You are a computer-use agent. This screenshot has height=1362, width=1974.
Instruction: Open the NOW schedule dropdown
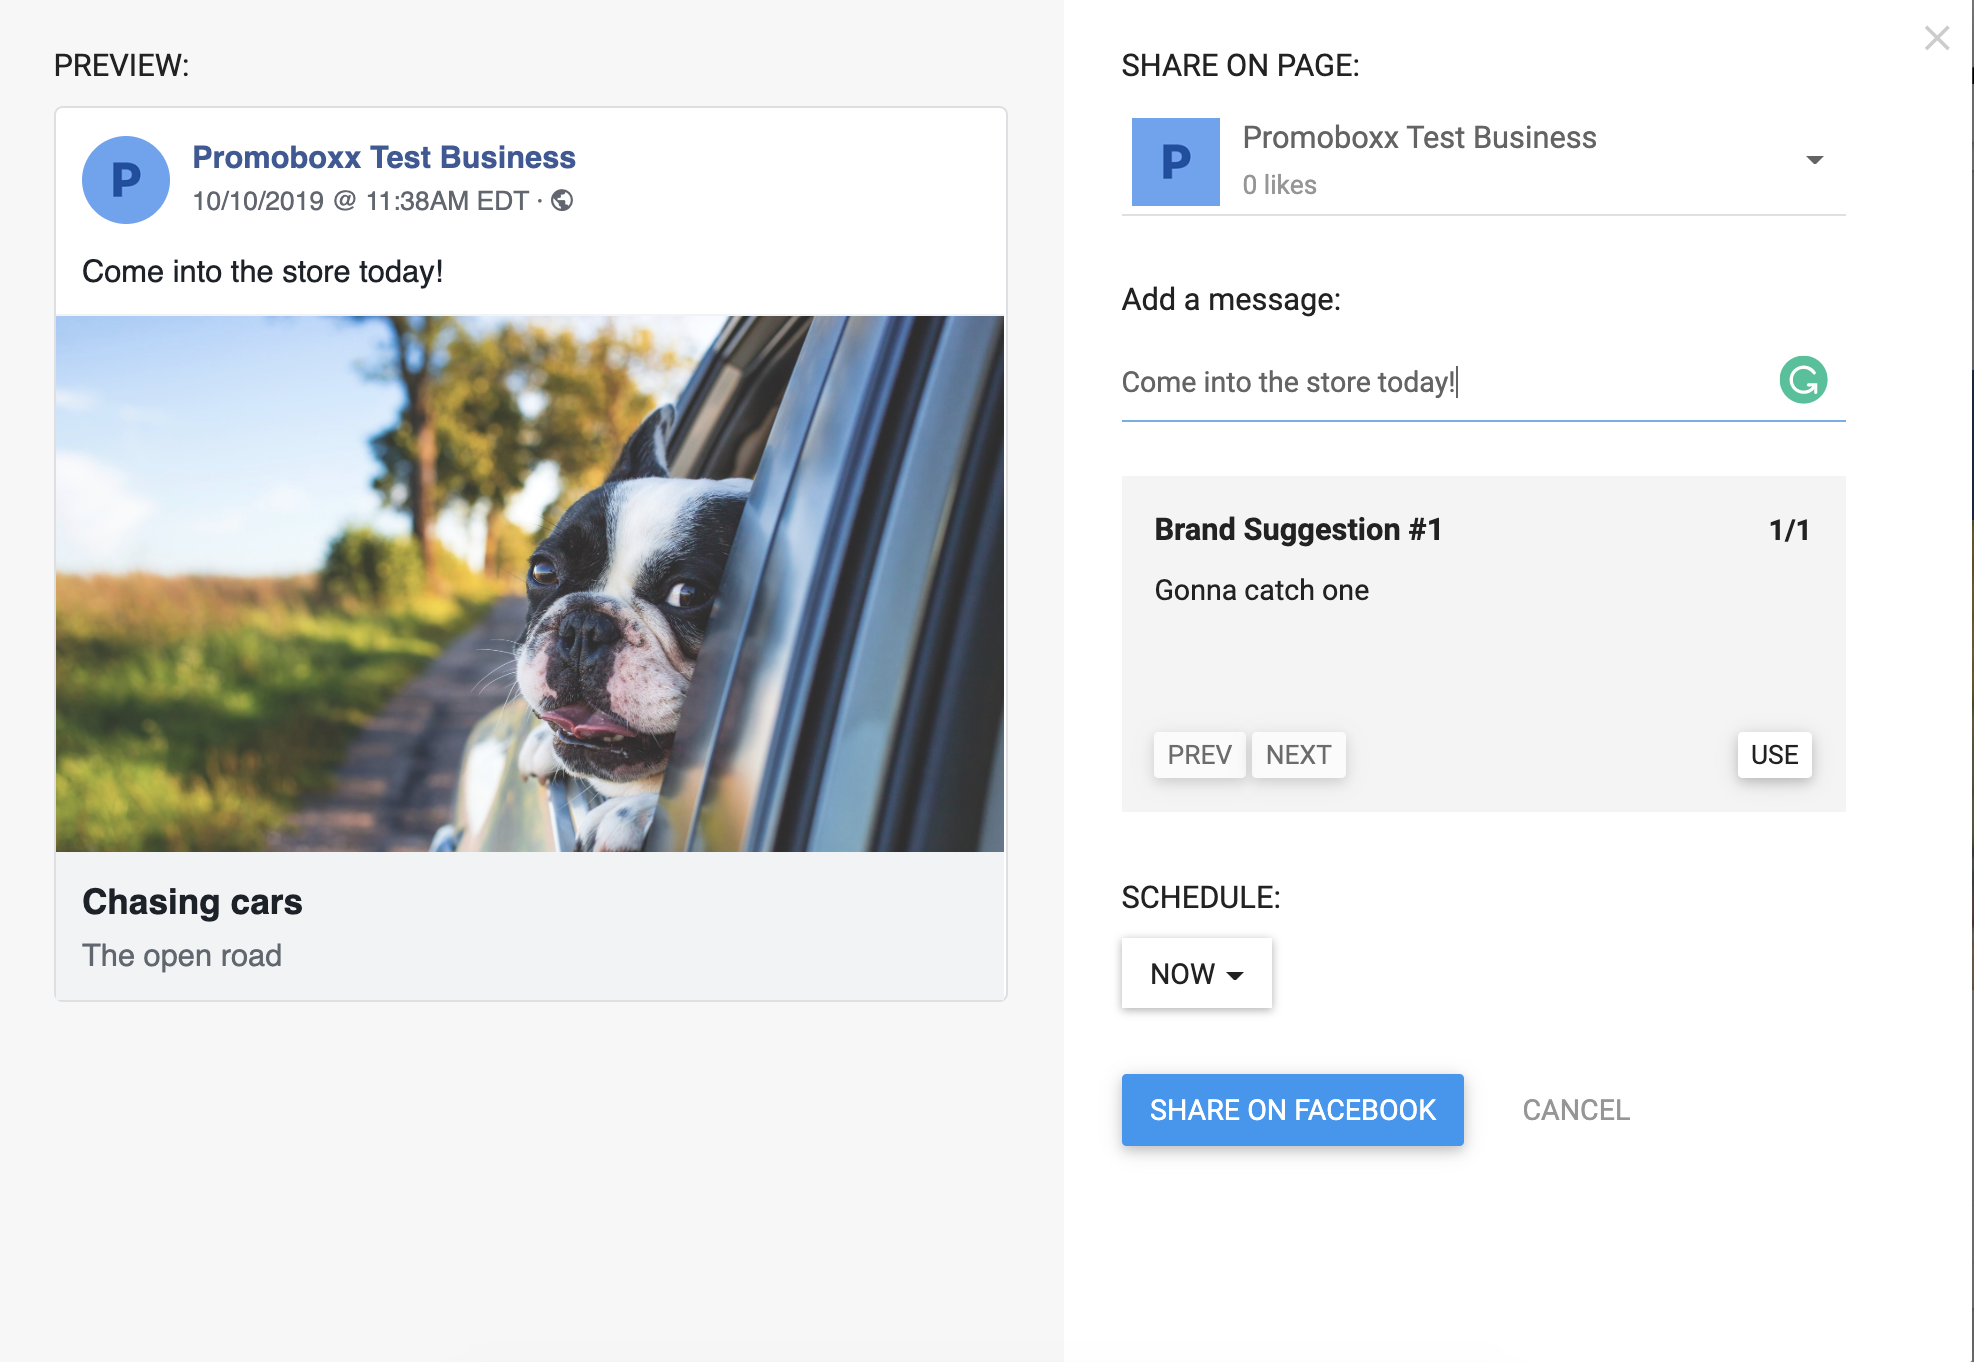pos(1196,972)
